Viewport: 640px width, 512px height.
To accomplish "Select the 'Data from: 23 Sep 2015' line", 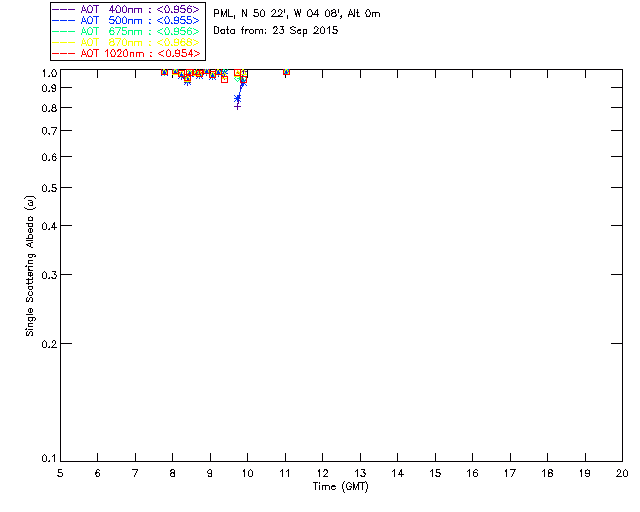I will click(276, 31).
